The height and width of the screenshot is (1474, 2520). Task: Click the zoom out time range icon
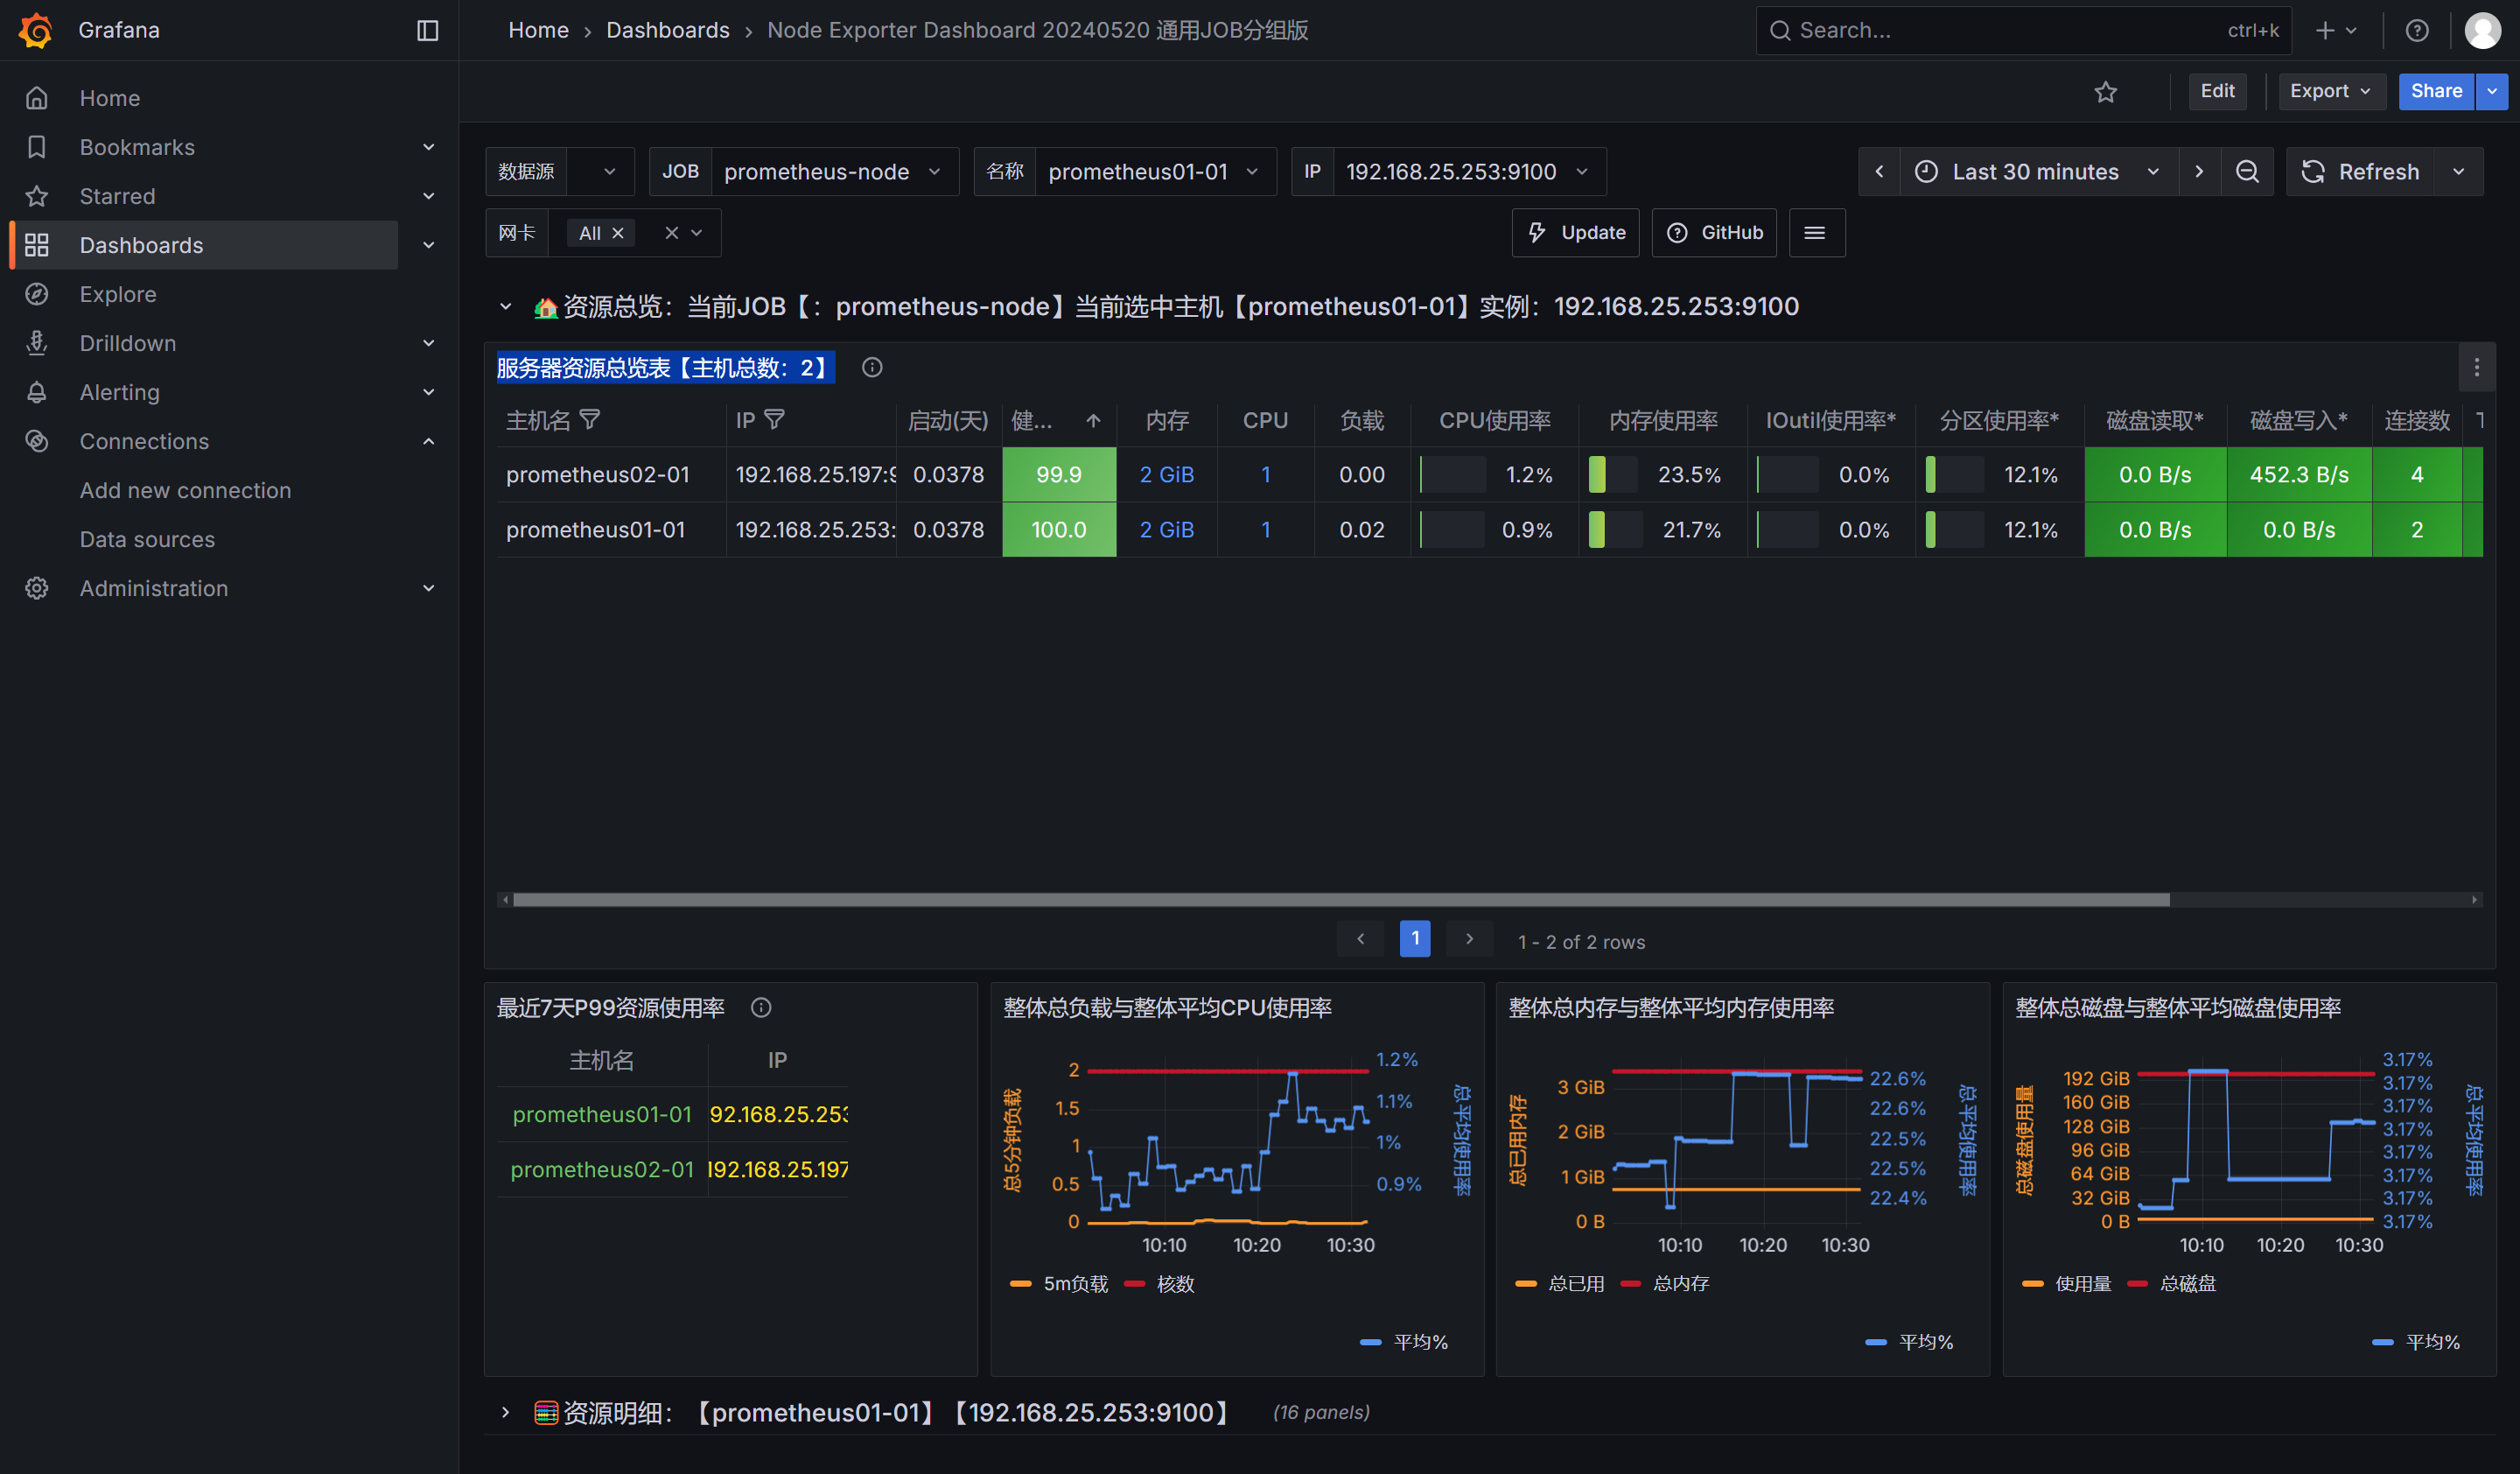(2246, 172)
